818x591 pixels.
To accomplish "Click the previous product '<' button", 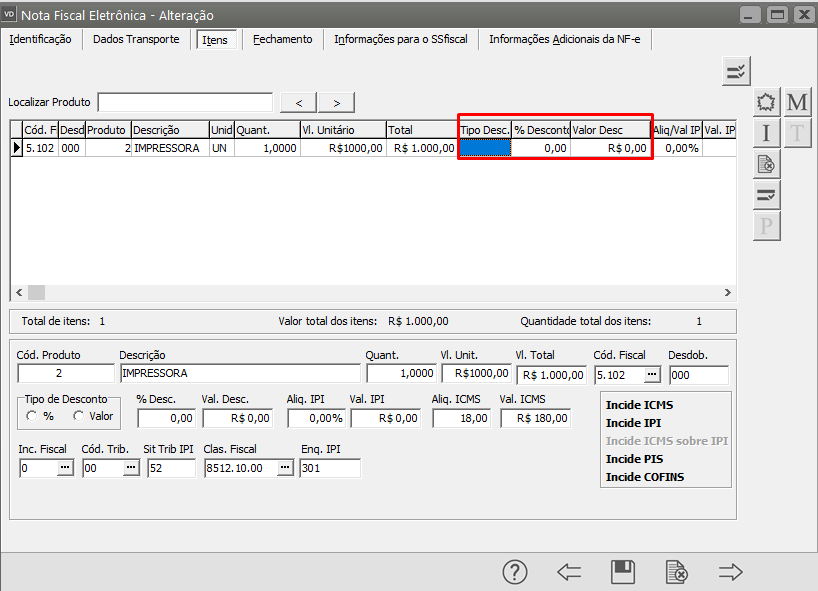I will (x=299, y=102).
